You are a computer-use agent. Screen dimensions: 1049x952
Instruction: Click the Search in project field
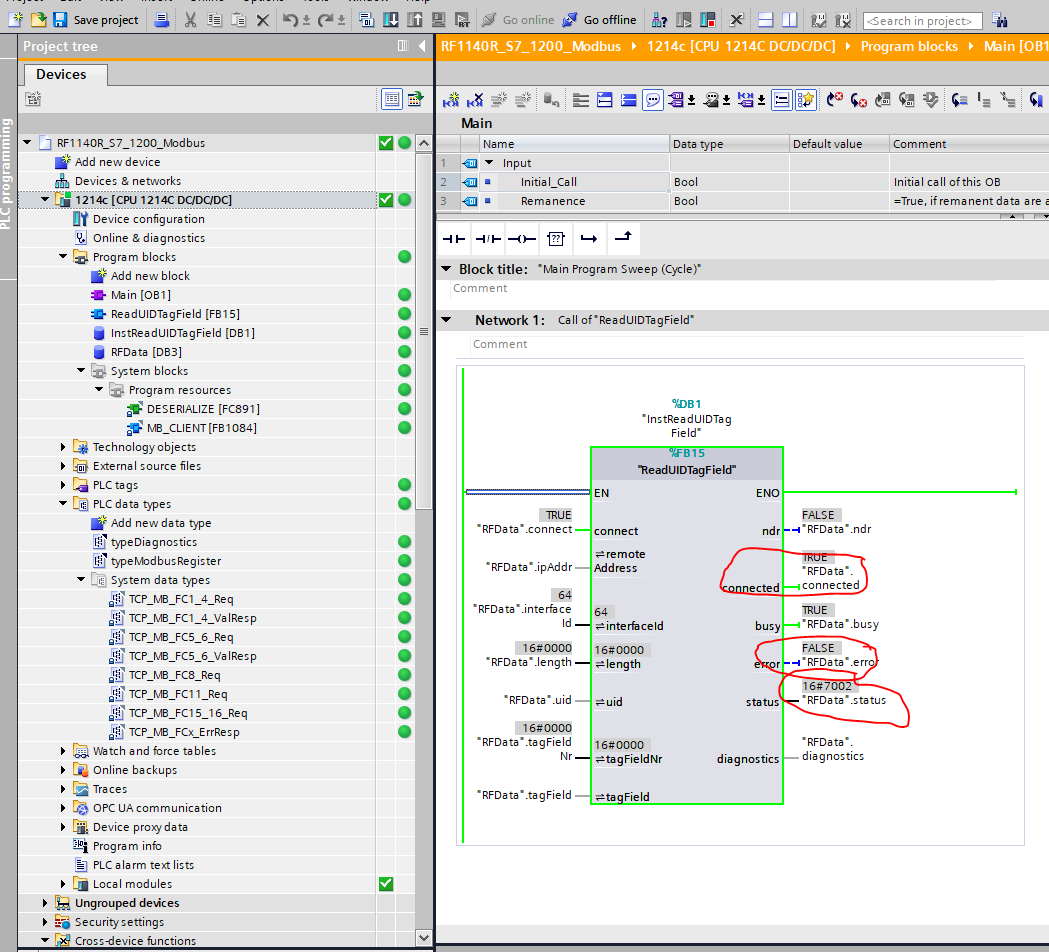(x=920, y=20)
